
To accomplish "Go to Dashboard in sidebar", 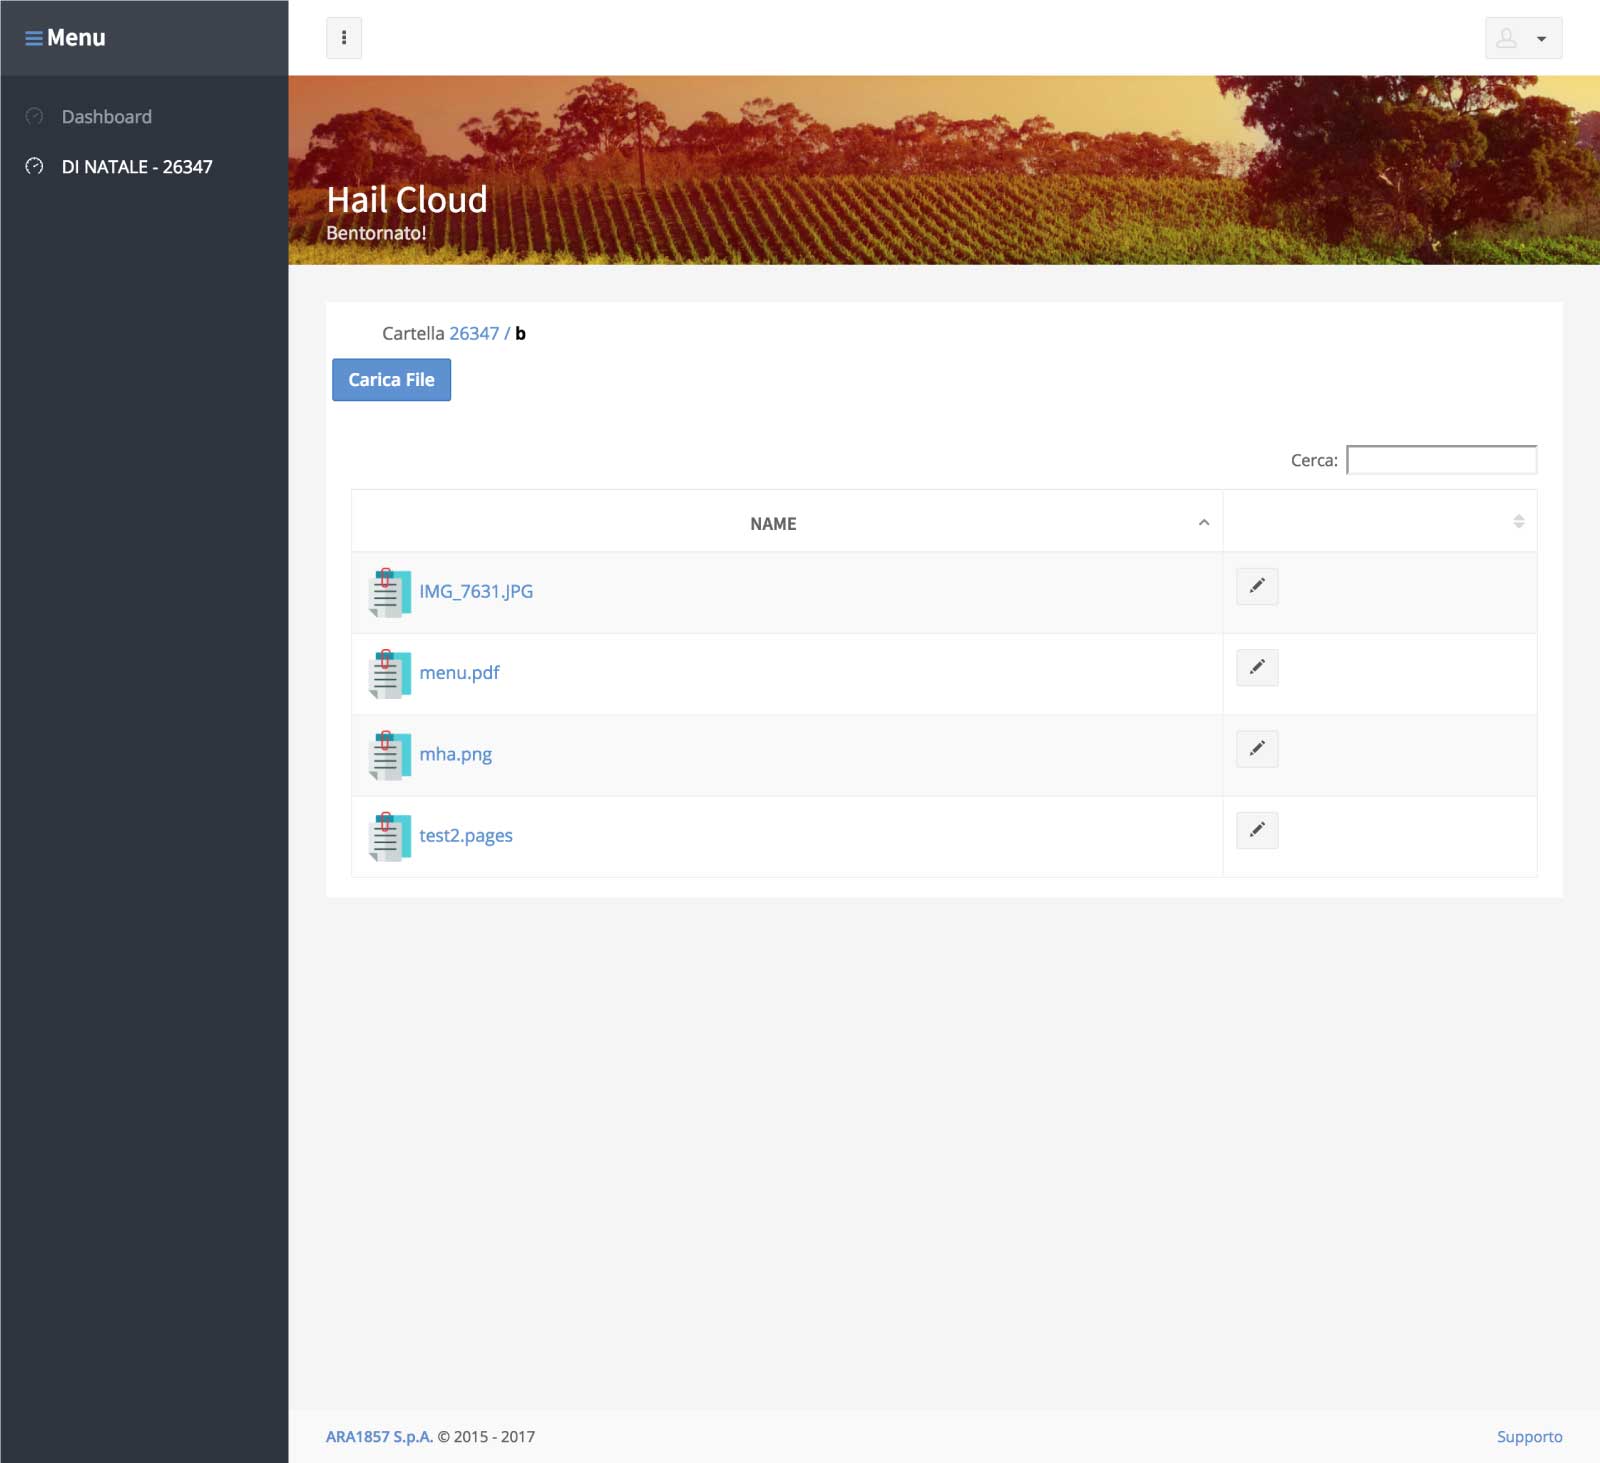I will point(106,117).
